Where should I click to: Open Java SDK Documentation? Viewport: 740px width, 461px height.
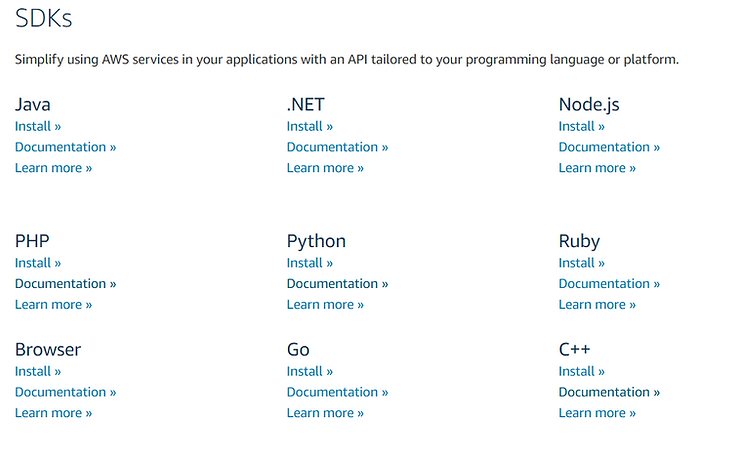click(65, 147)
